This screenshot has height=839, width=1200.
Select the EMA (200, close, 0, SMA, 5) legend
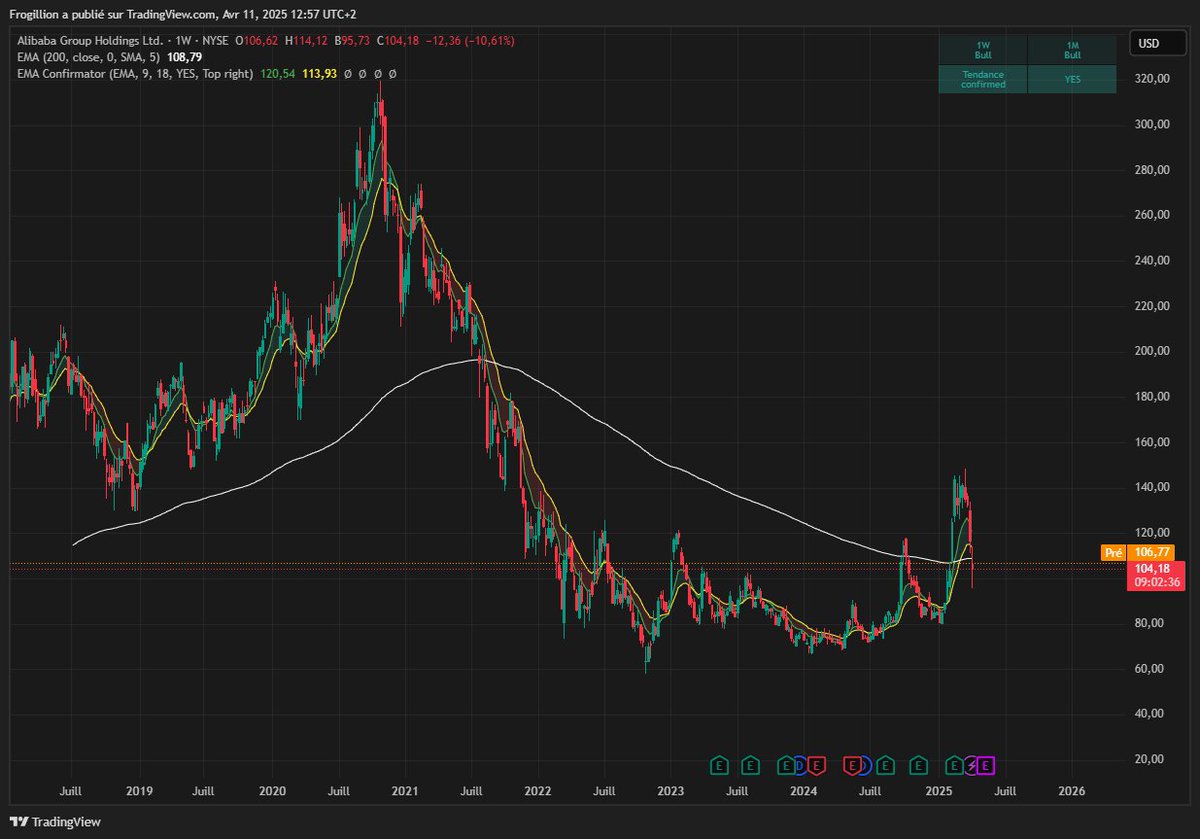click(88, 57)
